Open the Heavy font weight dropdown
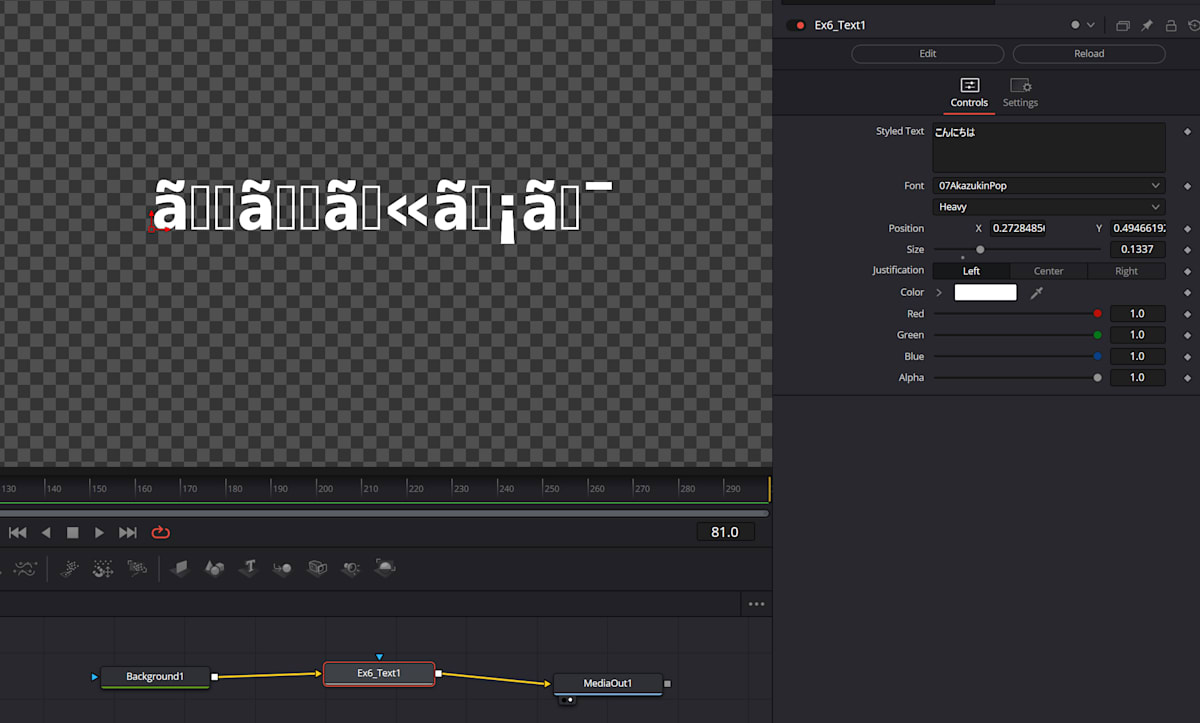Screen dimensions: 1200x723 click(1048, 206)
